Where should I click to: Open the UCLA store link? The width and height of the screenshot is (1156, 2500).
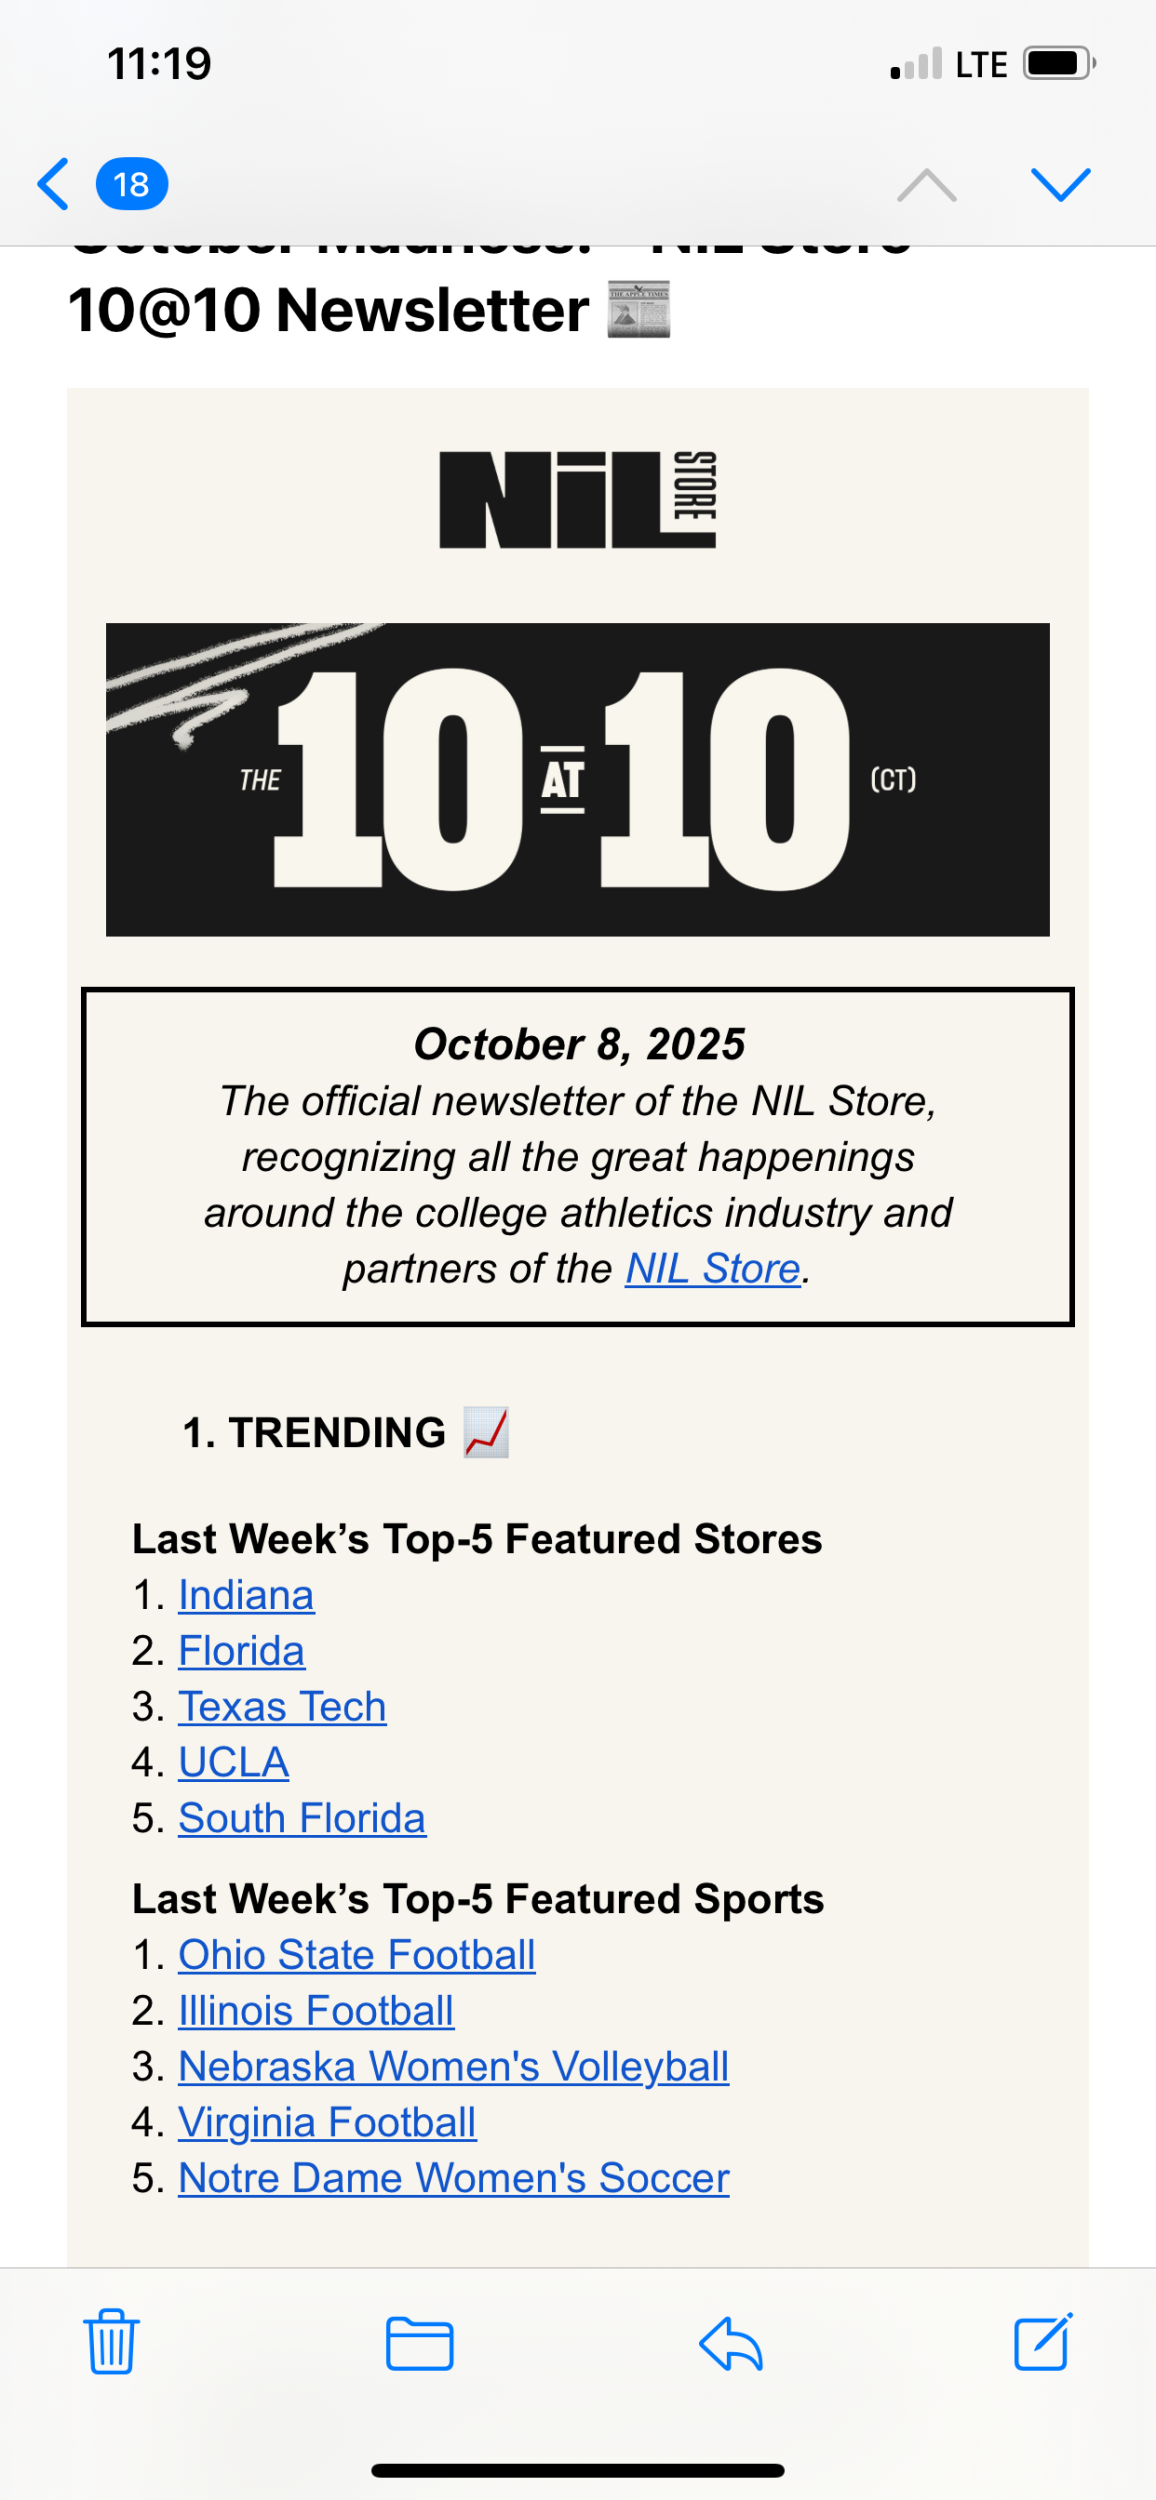pos(234,1762)
